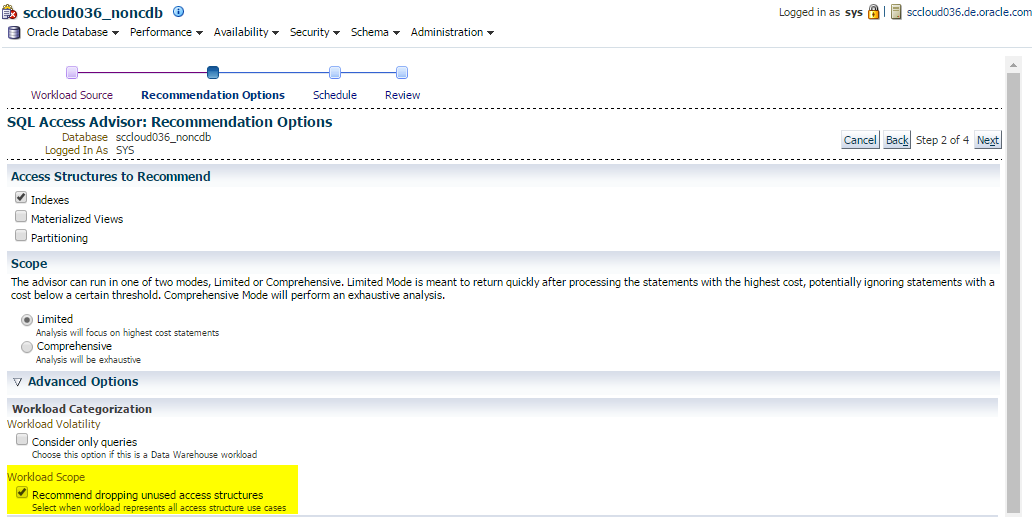Click the database icon beside Oracle Database
Screen dimensions: 1034x517
coord(14,32)
